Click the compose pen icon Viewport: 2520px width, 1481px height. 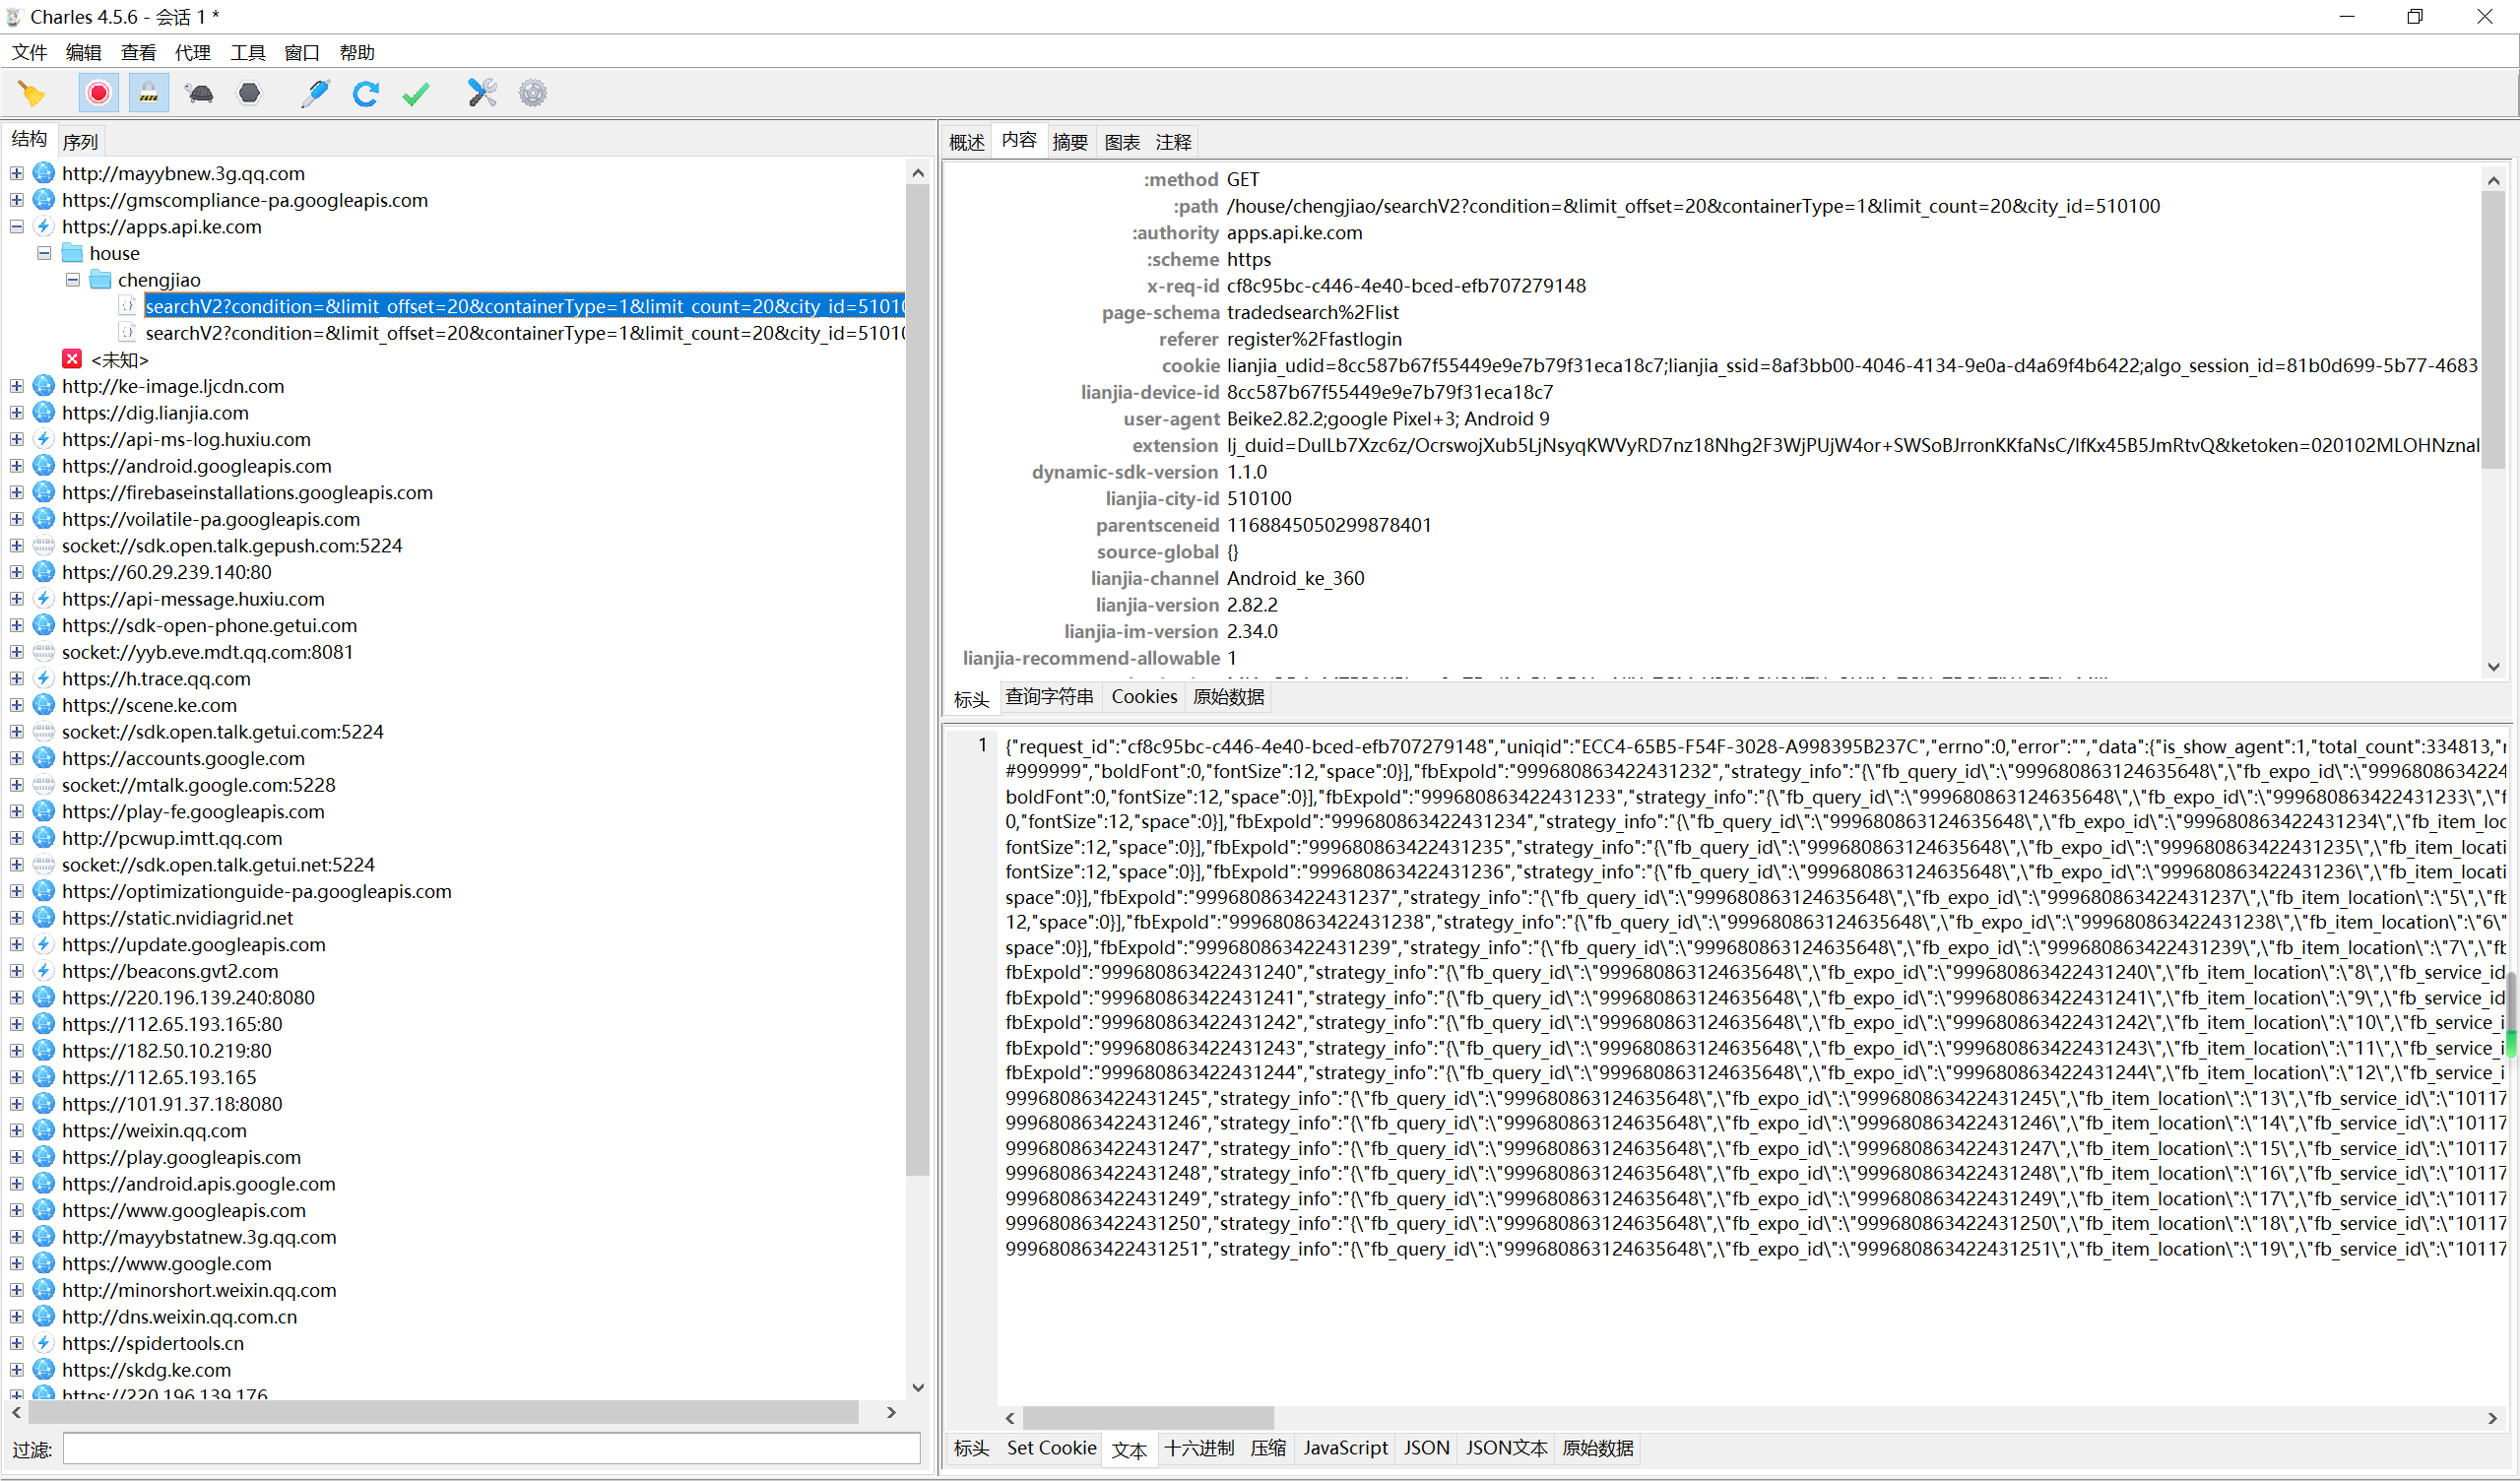[x=315, y=93]
